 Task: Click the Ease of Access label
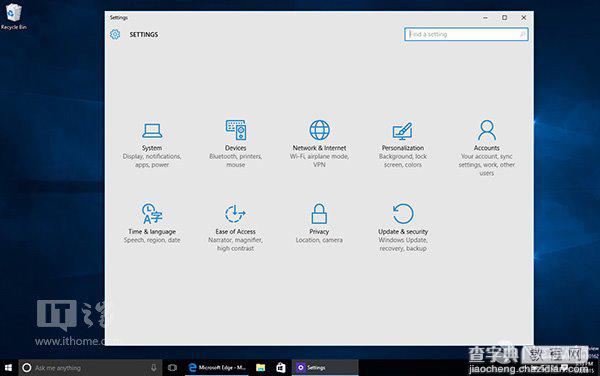click(x=235, y=232)
